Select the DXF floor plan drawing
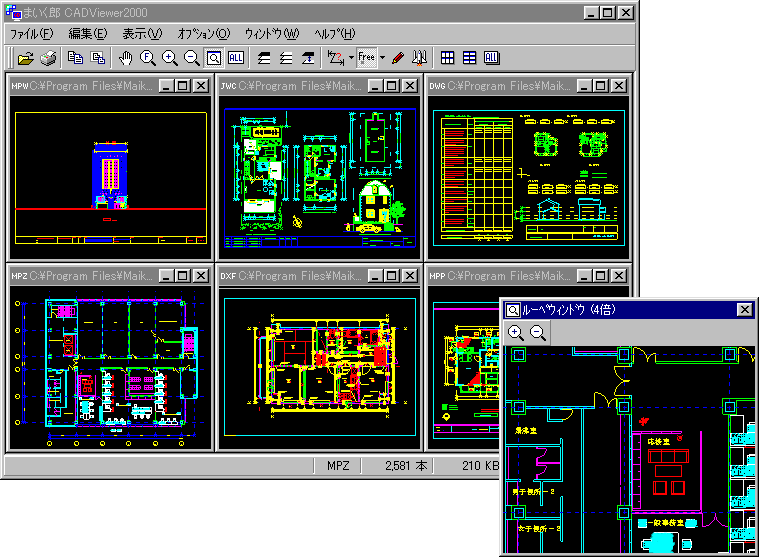759x557 pixels. tap(320, 367)
